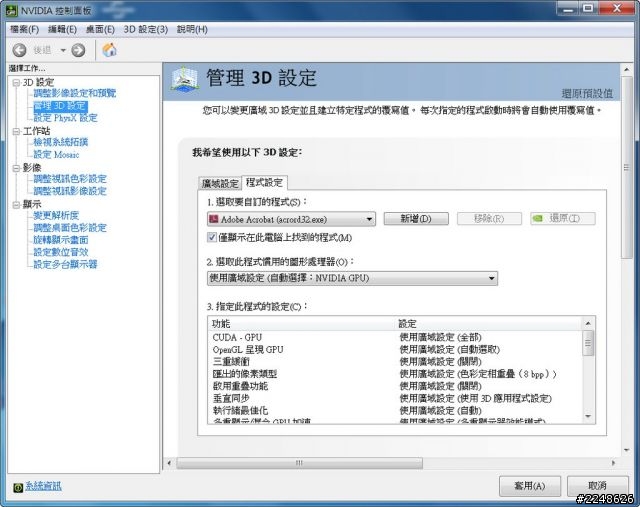
Task: Click the Forward arrow navigation icon
Action: [x=78, y=50]
